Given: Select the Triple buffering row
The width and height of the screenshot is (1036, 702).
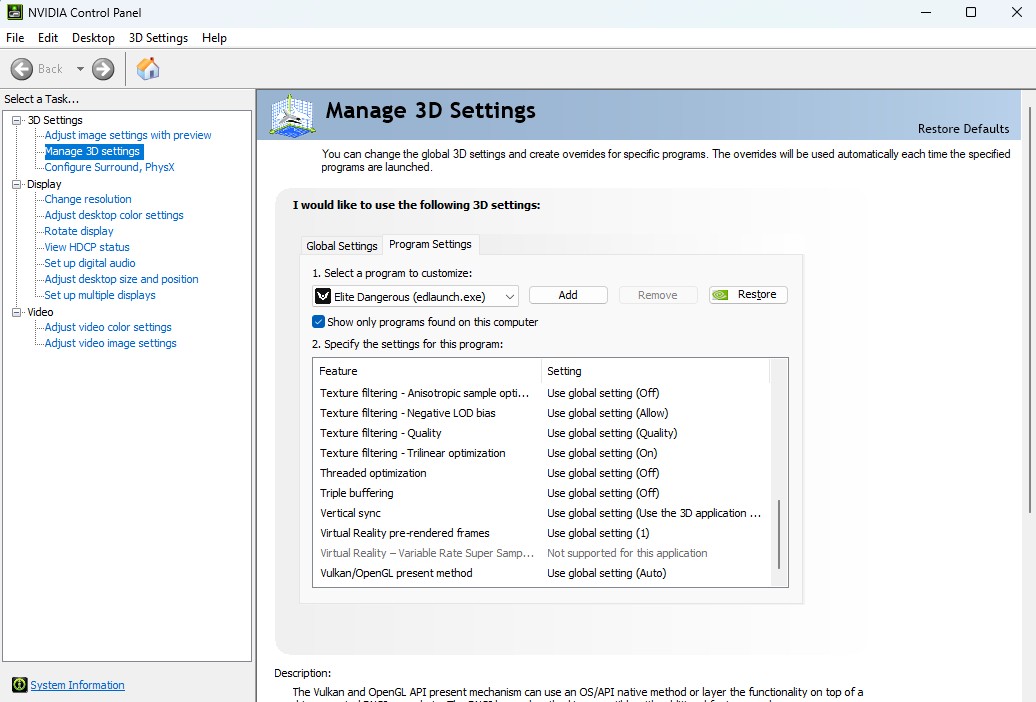Looking at the screenshot, I should (541, 493).
